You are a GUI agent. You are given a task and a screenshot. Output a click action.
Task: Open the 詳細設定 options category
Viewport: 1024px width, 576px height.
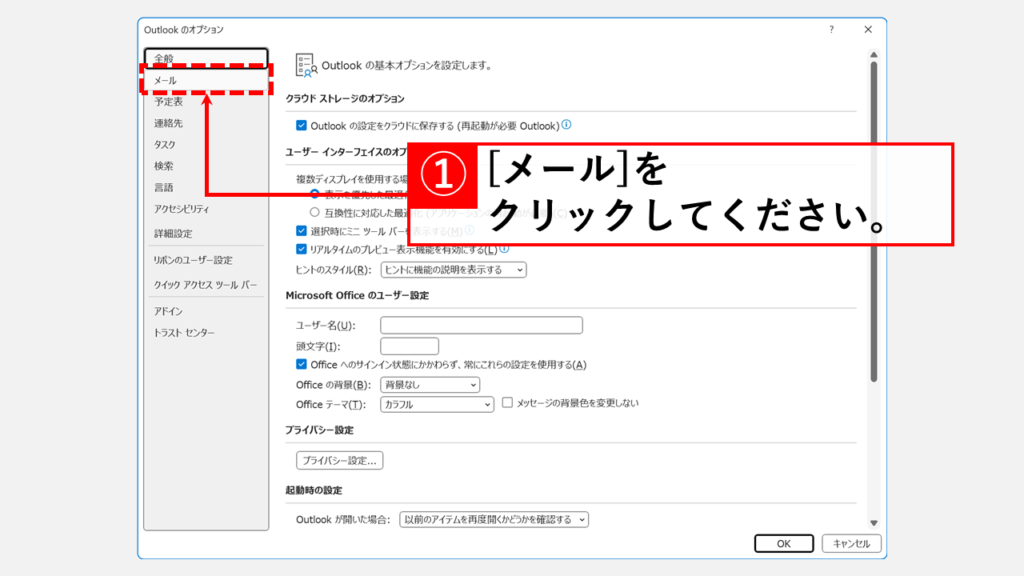click(x=206, y=234)
